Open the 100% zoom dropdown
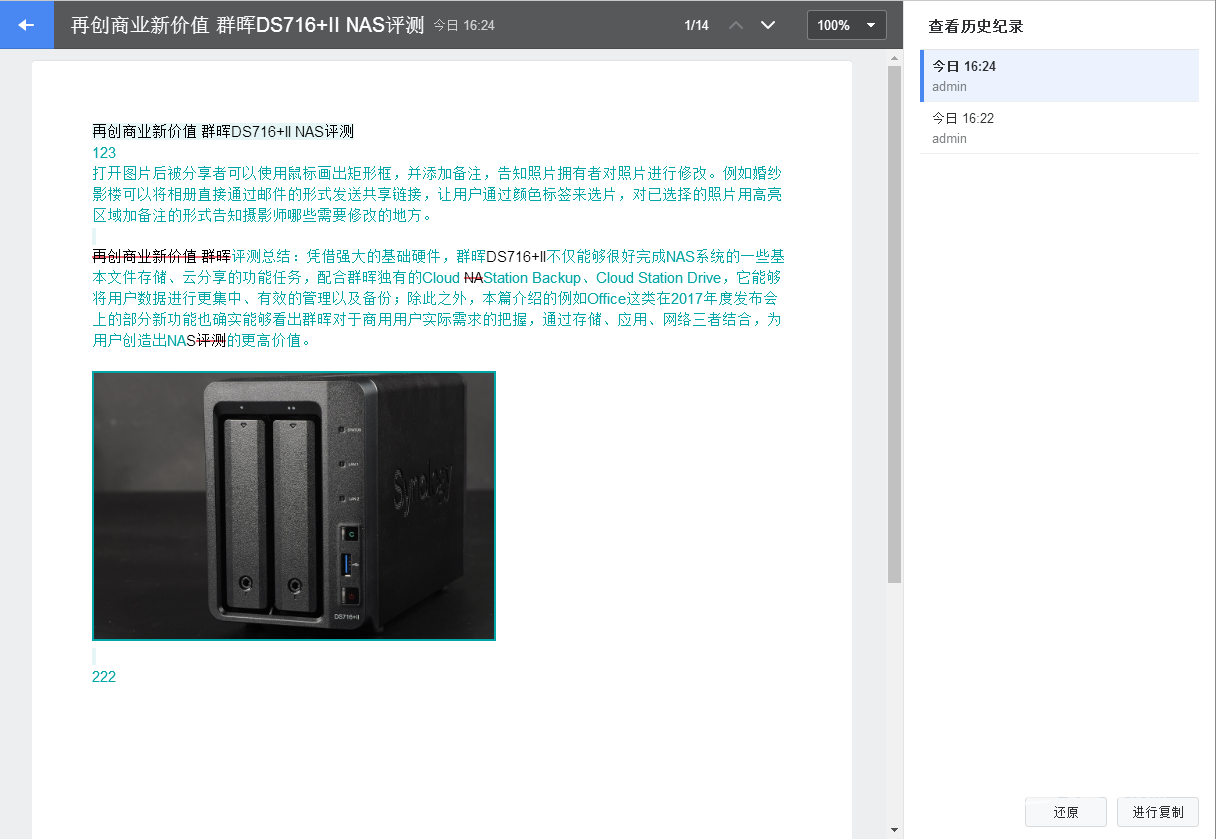The width and height of the screenshot is (1216, 839). pos(847,25)
